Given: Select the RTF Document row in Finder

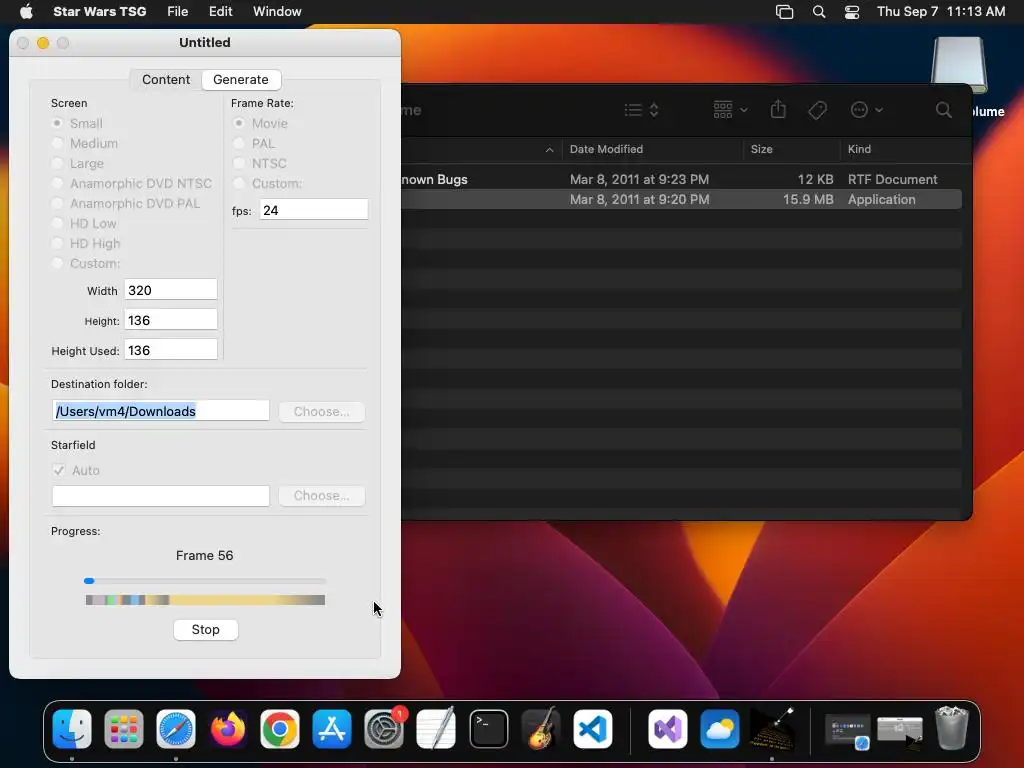Looking at the screenshot, I should click(681, 179).
